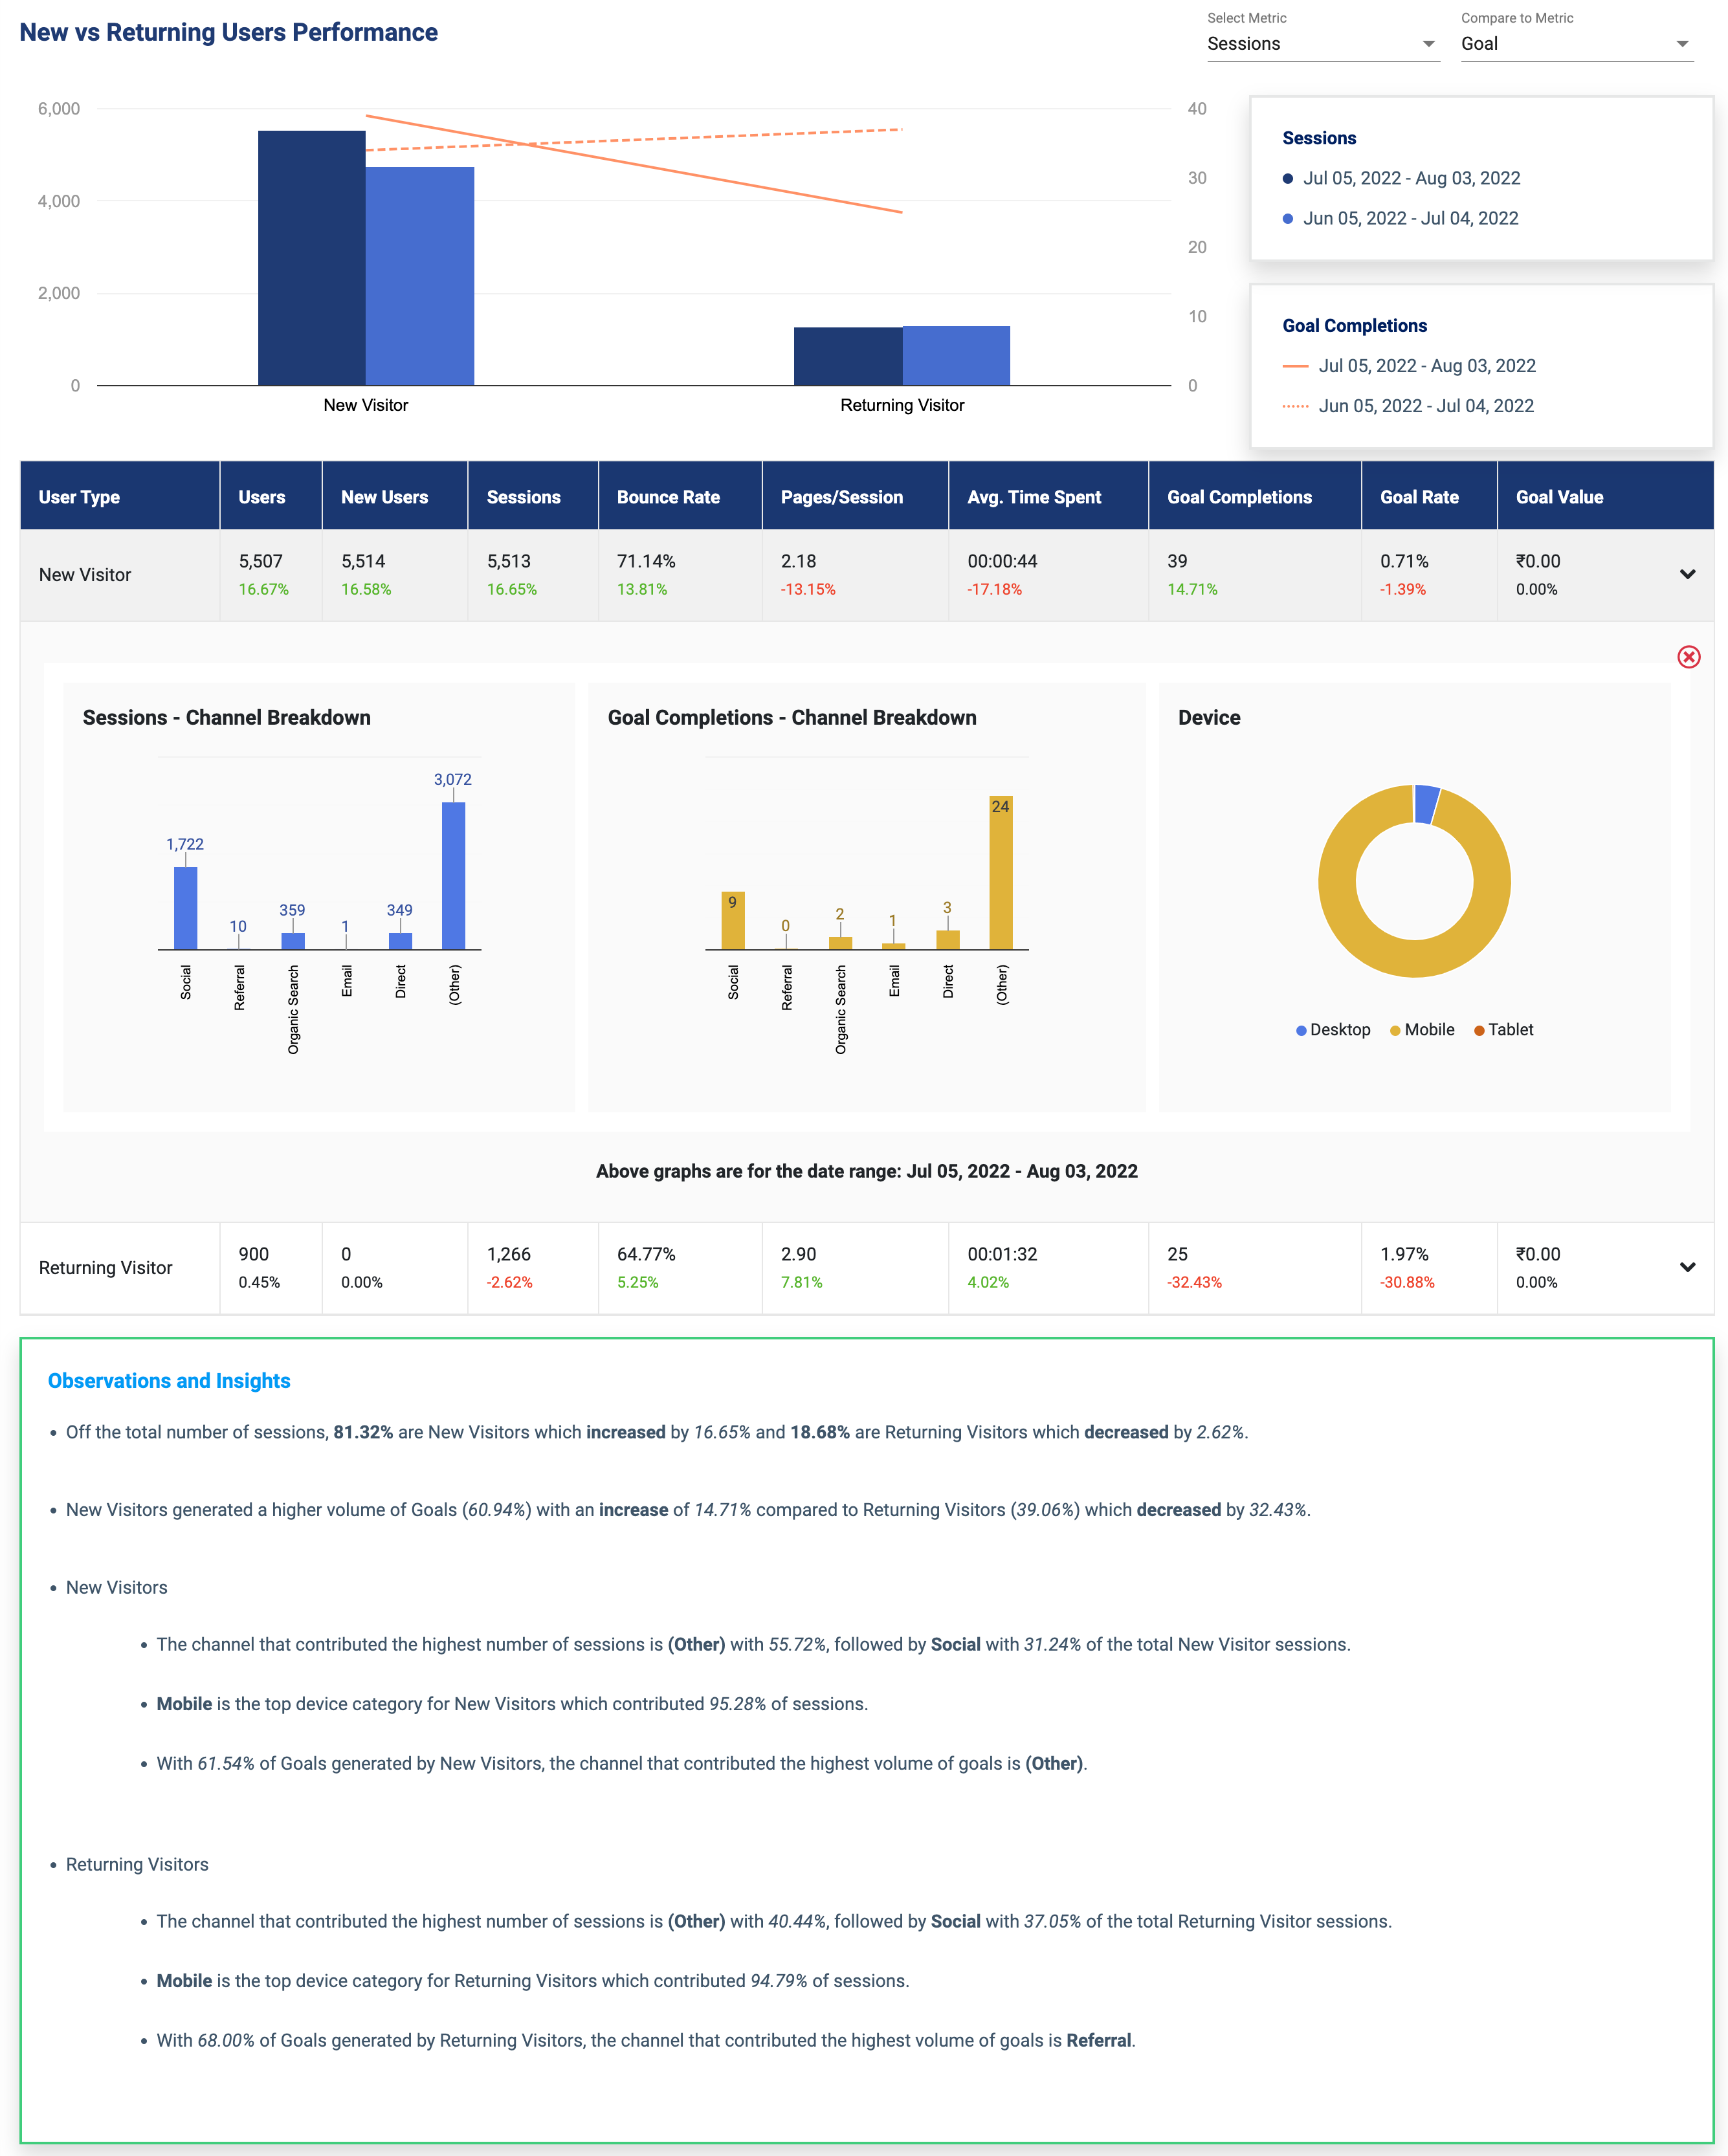Viewport: 1728px width, 2156px height.
Task: Expand the Returning Visitor row details
Action: [x=1688, y=1267]
